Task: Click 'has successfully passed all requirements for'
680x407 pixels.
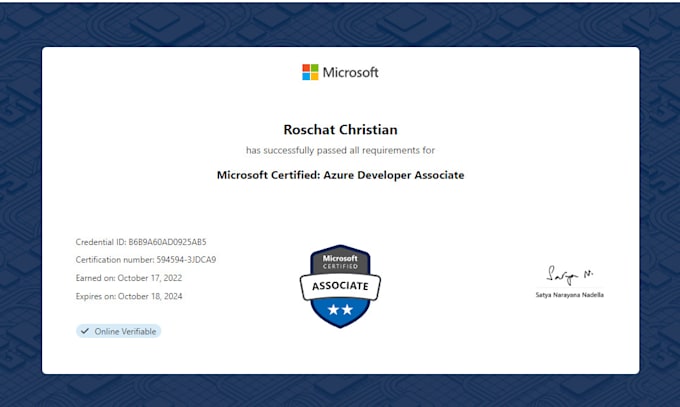Action: tap(340, 150)
